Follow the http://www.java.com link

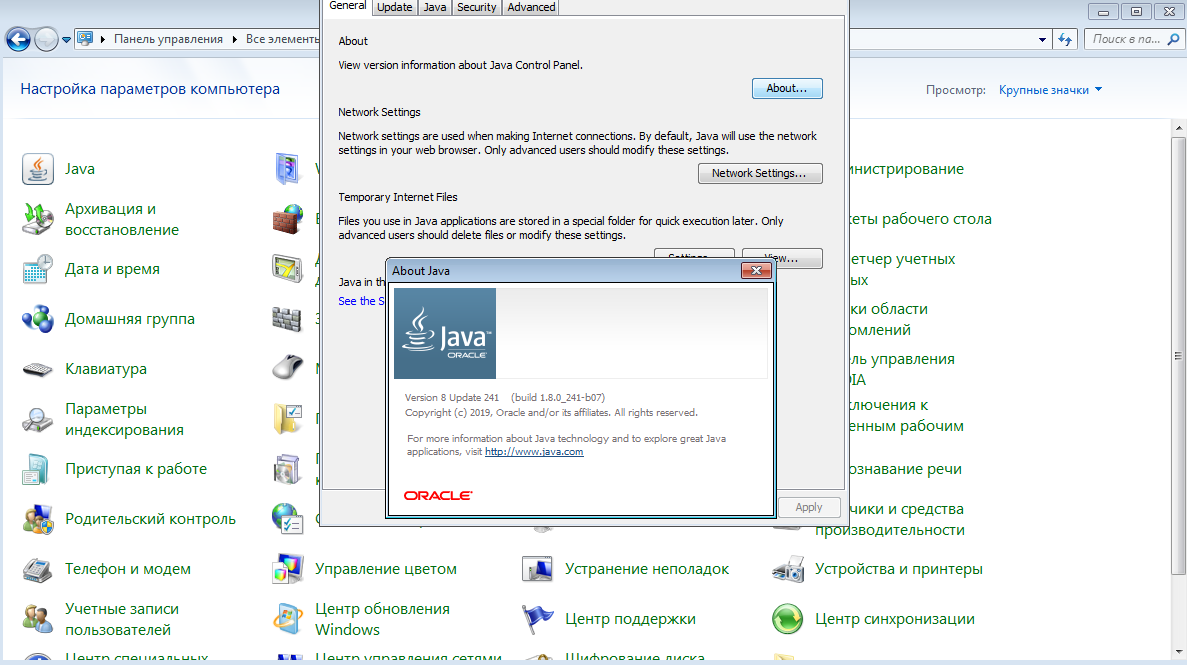click(x=534, y=452)
